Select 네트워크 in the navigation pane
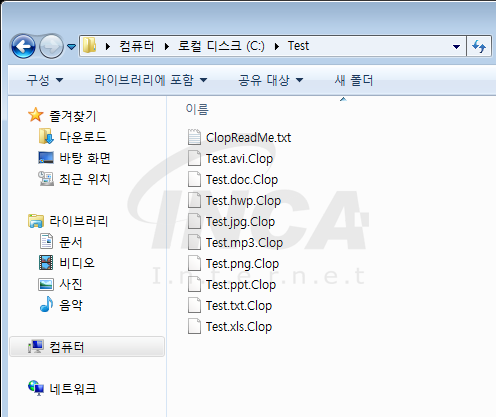496x417 pixels. pos(62,388)
